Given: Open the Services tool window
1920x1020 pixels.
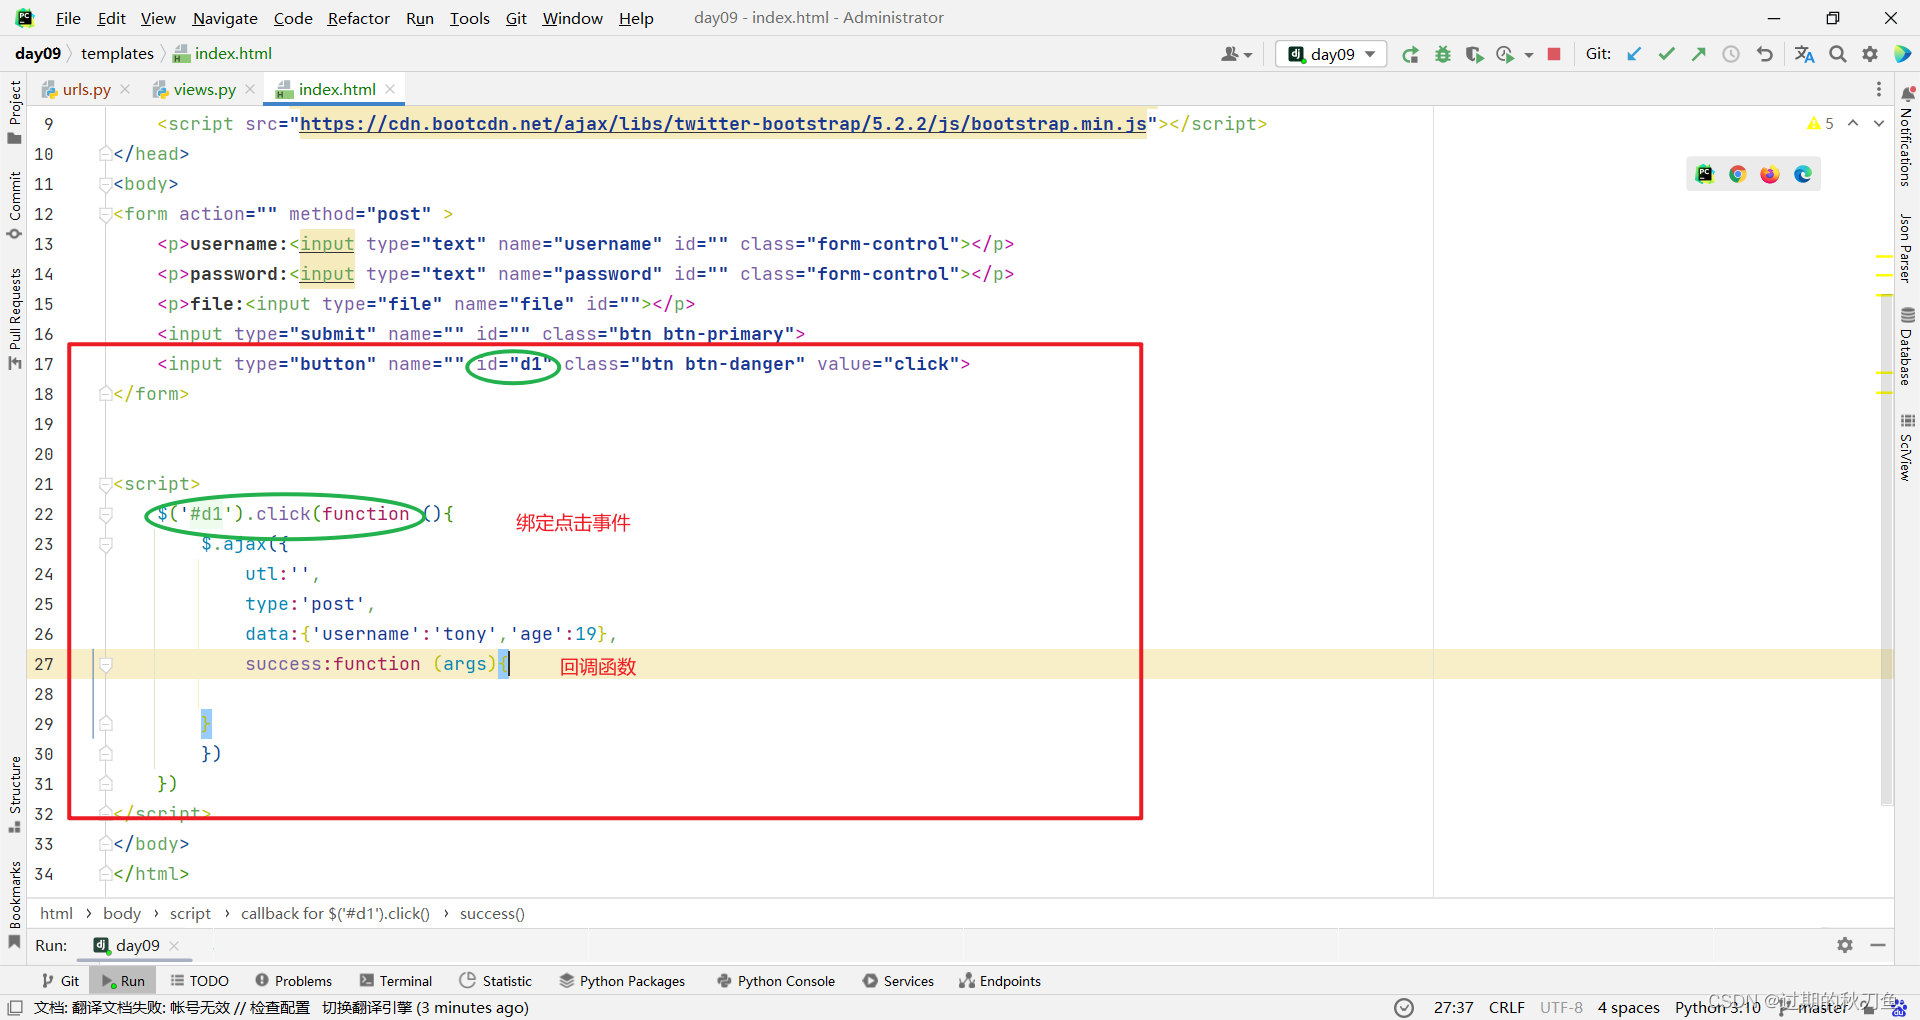Looking at the screenshot, I should point(898,981).
